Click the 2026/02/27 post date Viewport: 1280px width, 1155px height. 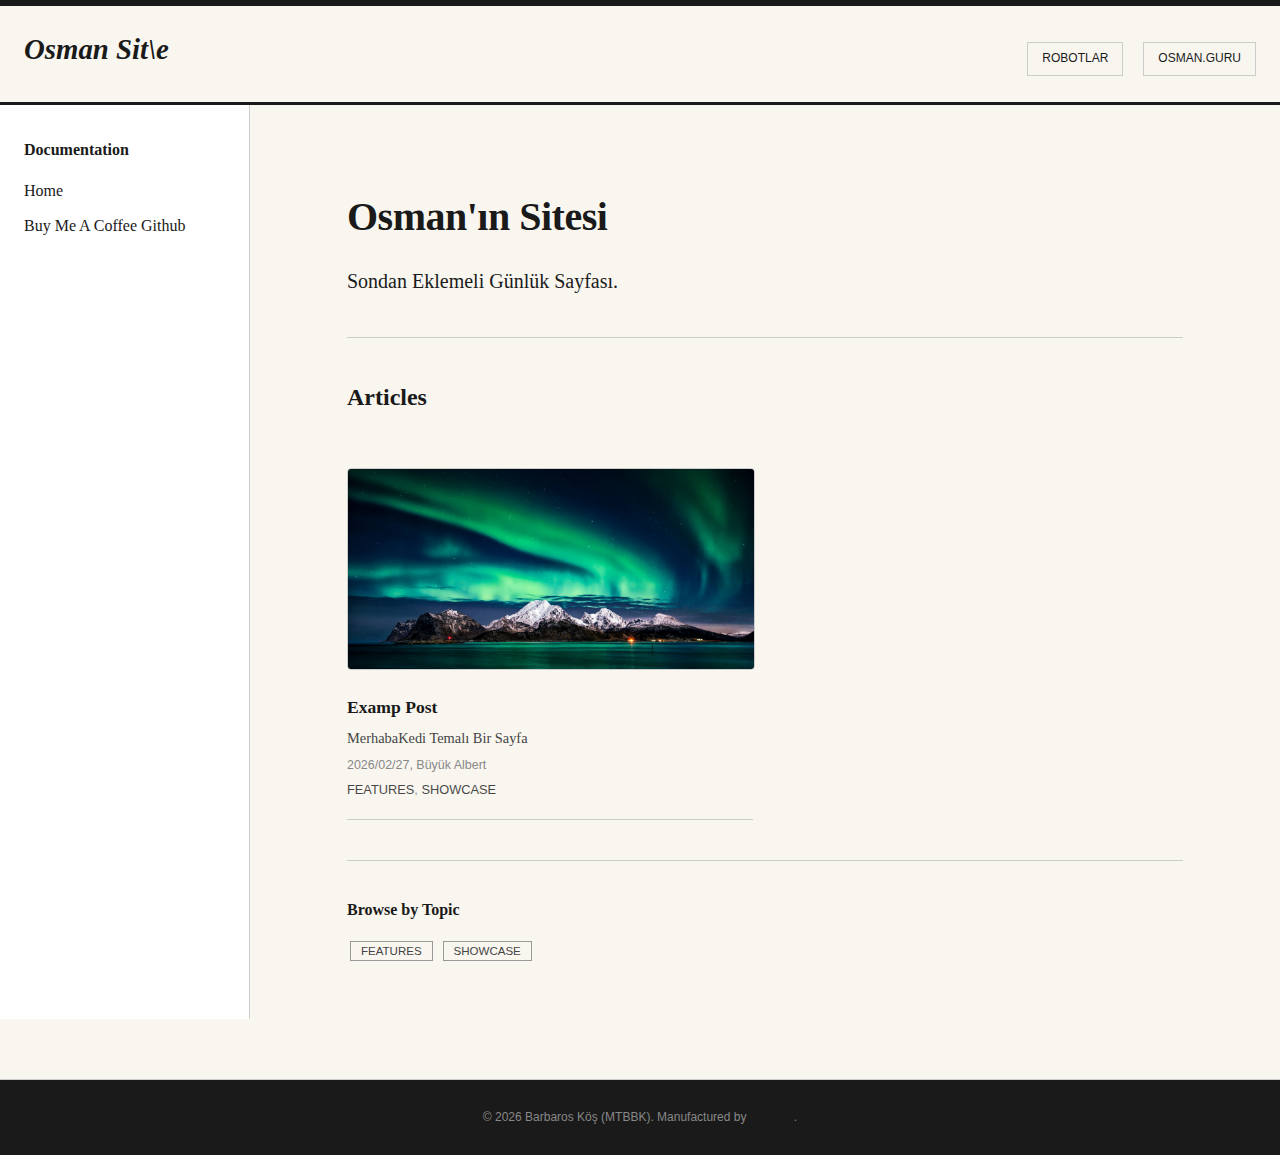pos(378,764)
